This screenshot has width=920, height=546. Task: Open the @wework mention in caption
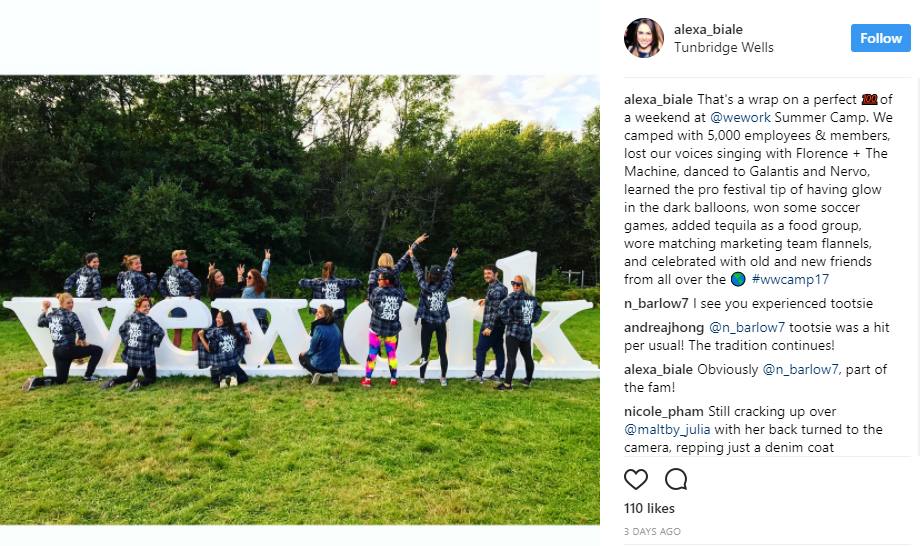point(740,117)
